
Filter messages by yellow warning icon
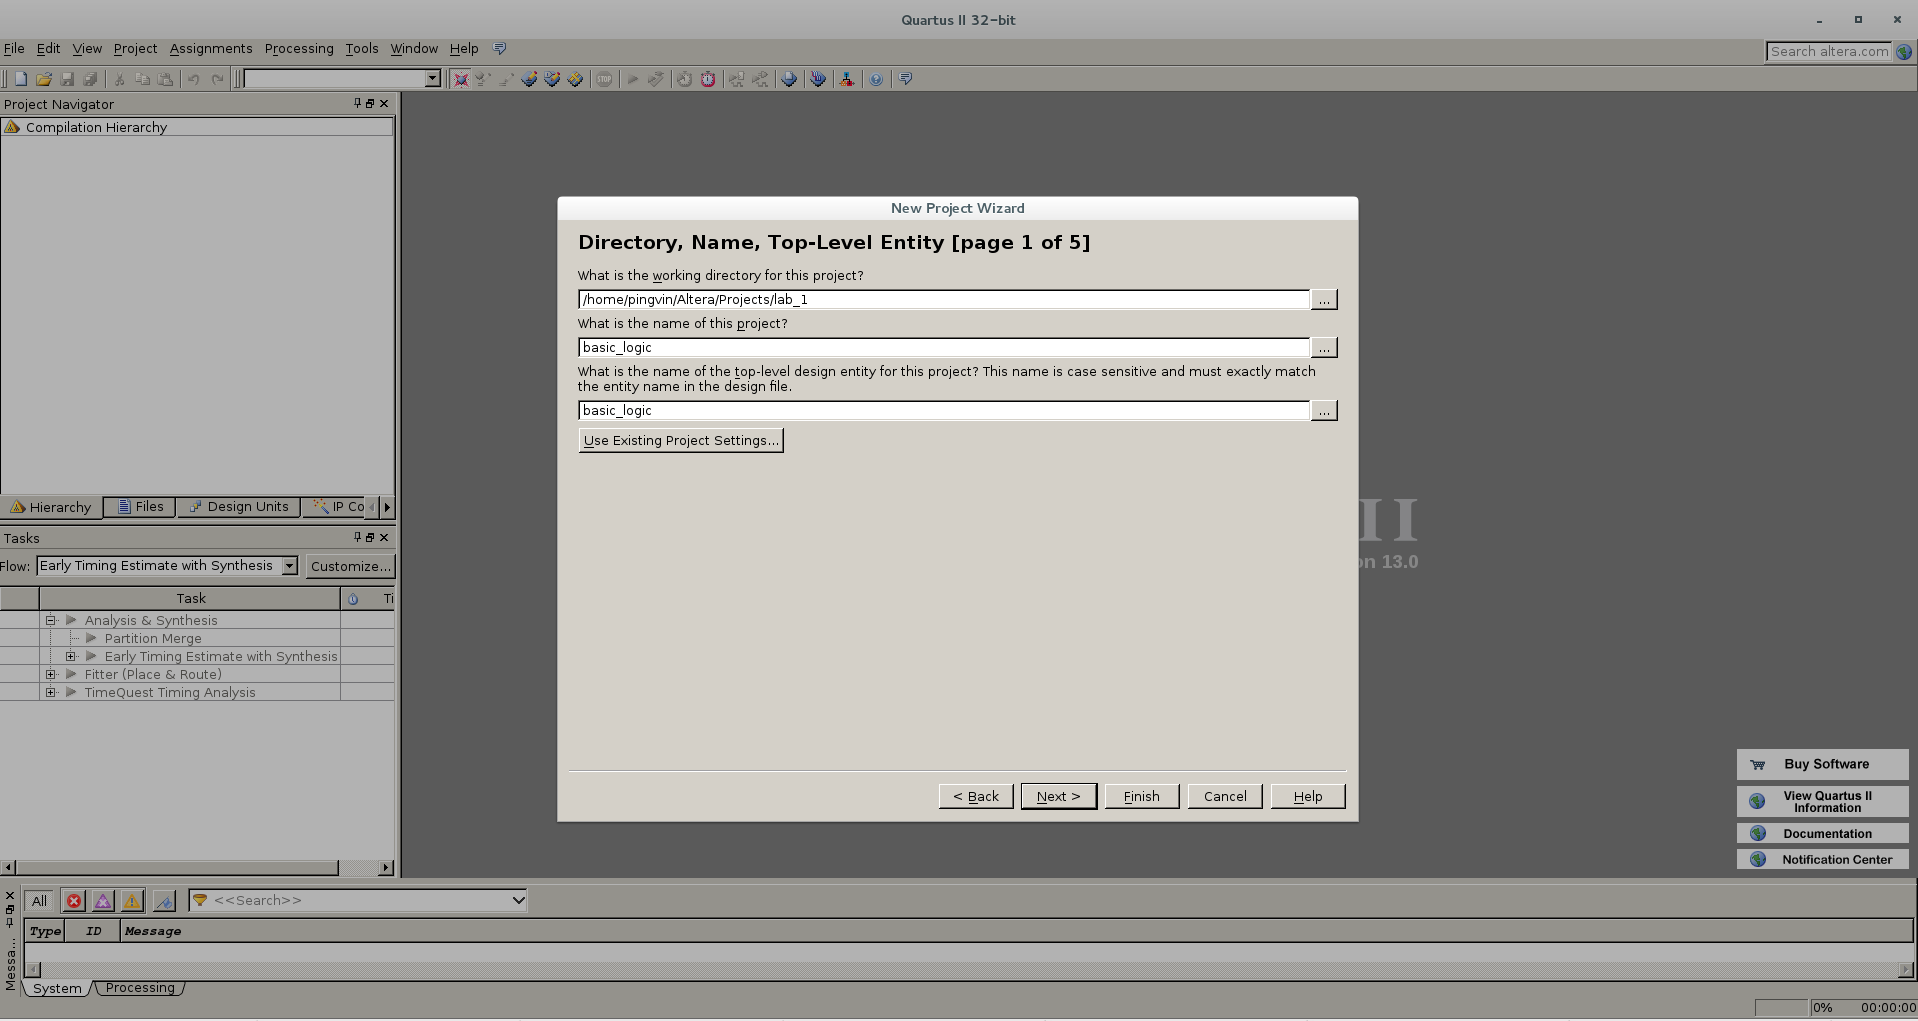coord(132,901)
